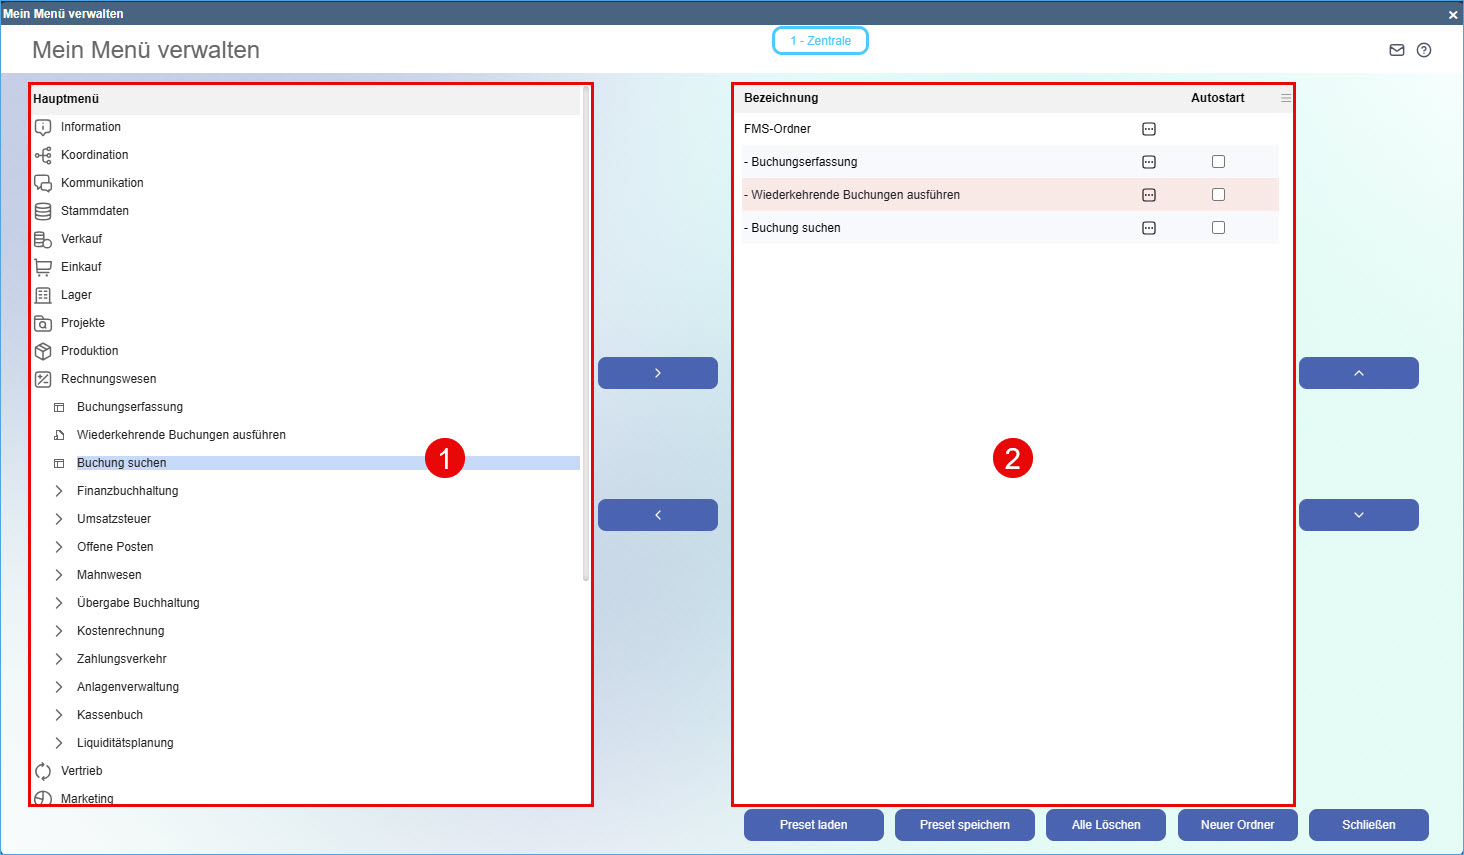This screenshot has width=1464, height=855.
Task: Select Information in the Hauptmenü
Action: 91,127
